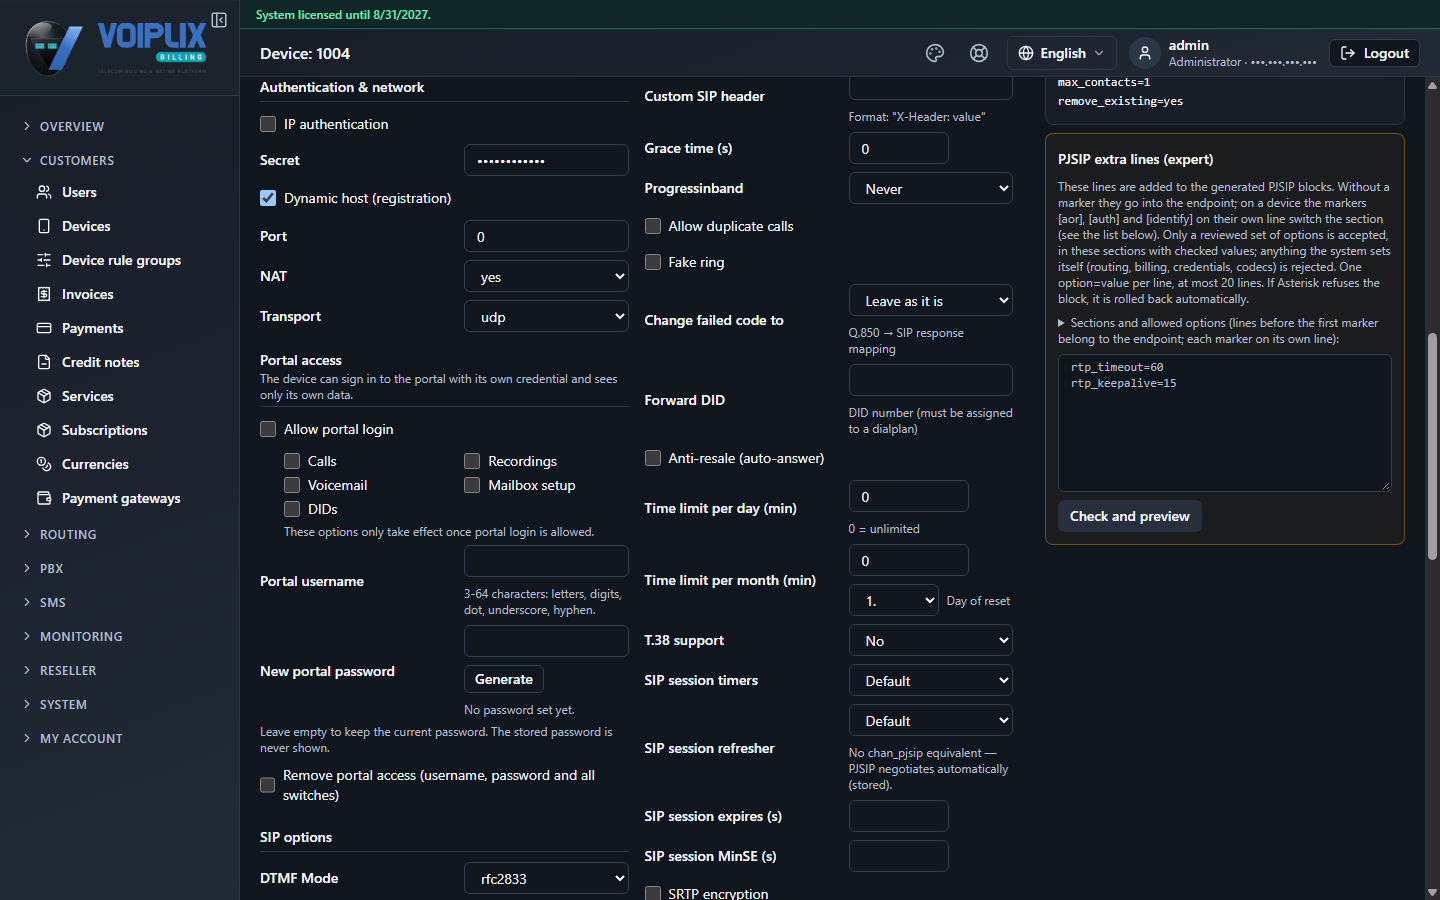Expand the MONITORING menu section
This screenshot has height=900, width=1440.
[x=81, y=636]
